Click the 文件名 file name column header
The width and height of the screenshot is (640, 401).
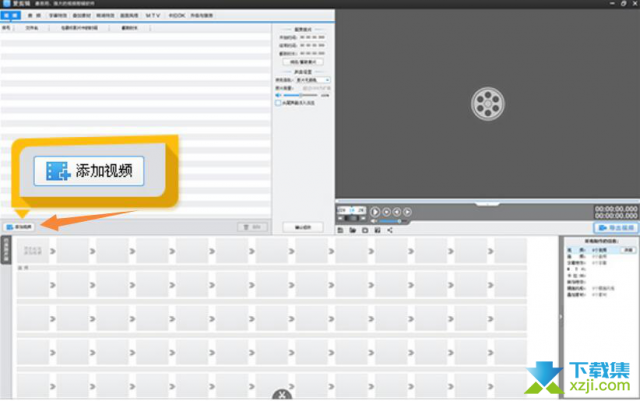[x=32, y=28]
